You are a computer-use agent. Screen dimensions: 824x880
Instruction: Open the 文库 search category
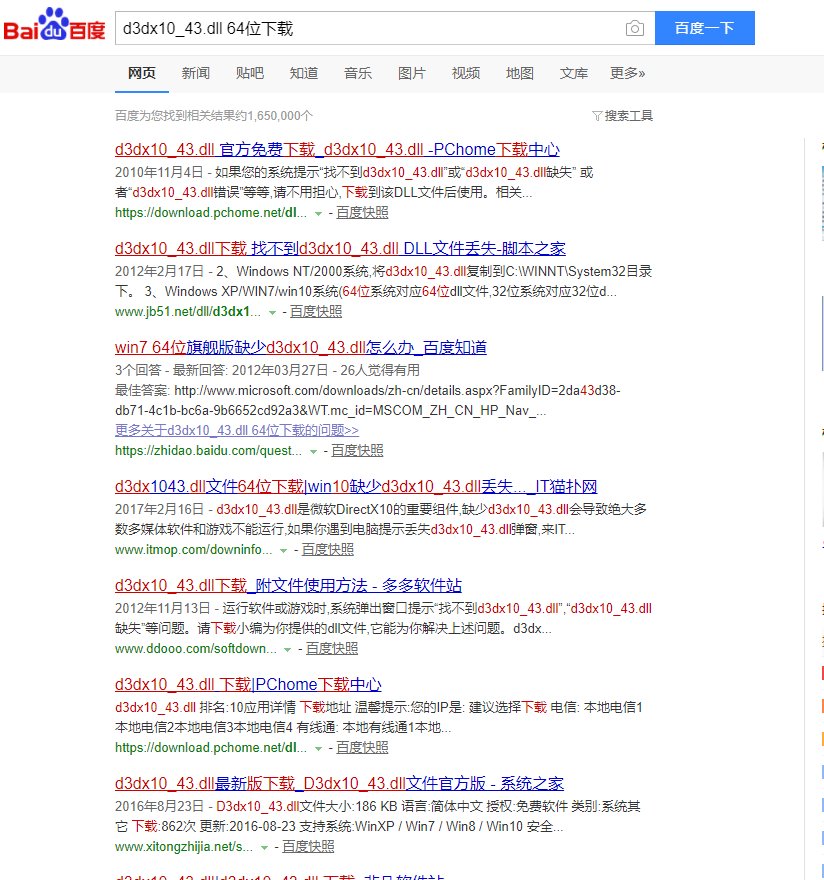pyautogui.click(x=573, y=73)
